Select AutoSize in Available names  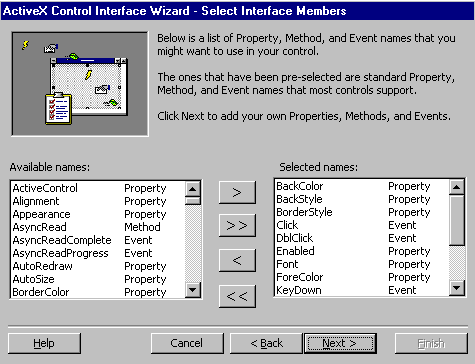97,279
